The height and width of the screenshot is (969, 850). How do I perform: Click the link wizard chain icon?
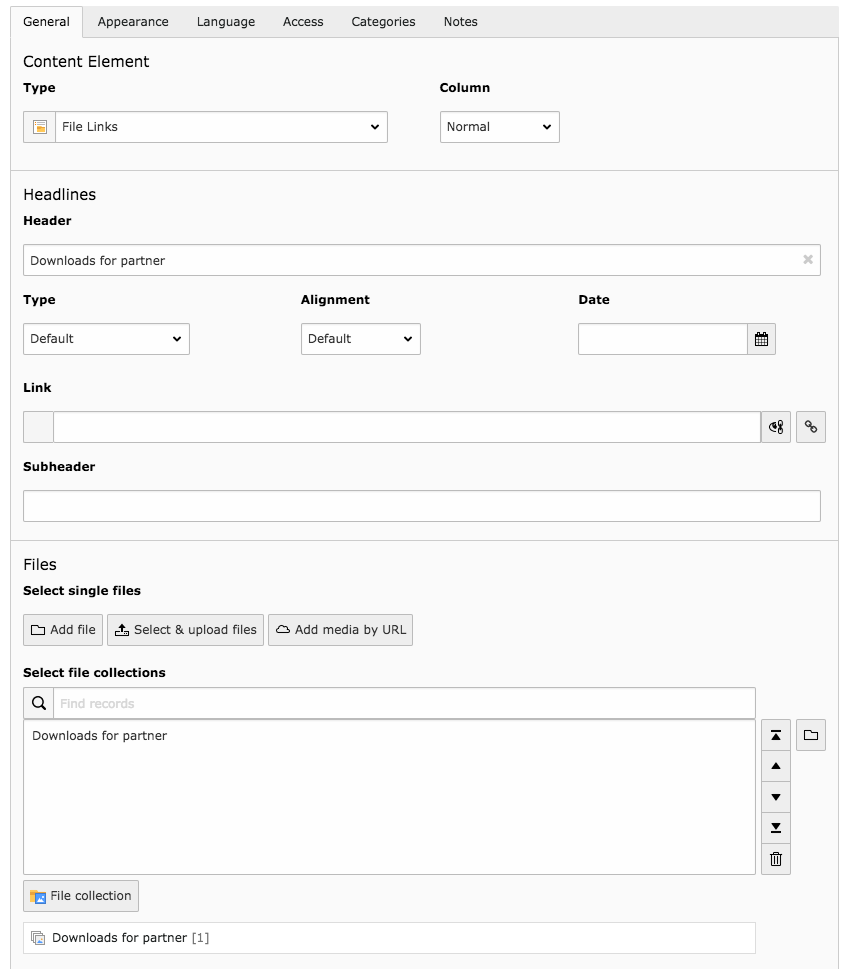click(x=810, y=427)
